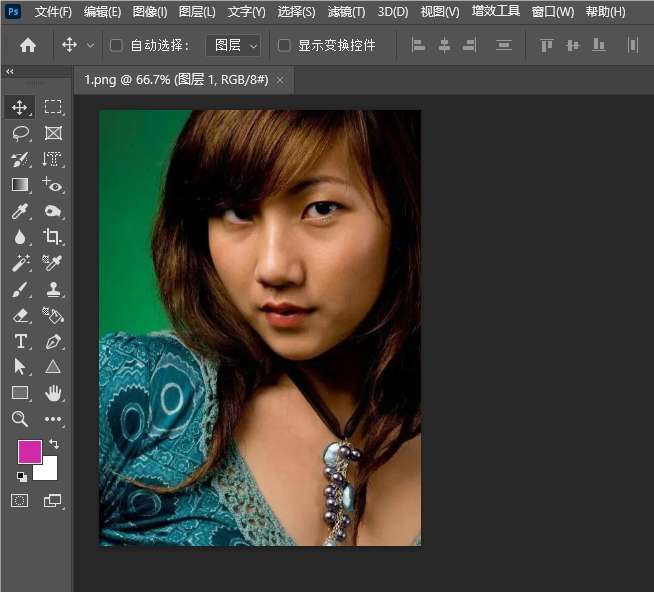
Task: Open the 图像(I) menu
Action: 150,12
